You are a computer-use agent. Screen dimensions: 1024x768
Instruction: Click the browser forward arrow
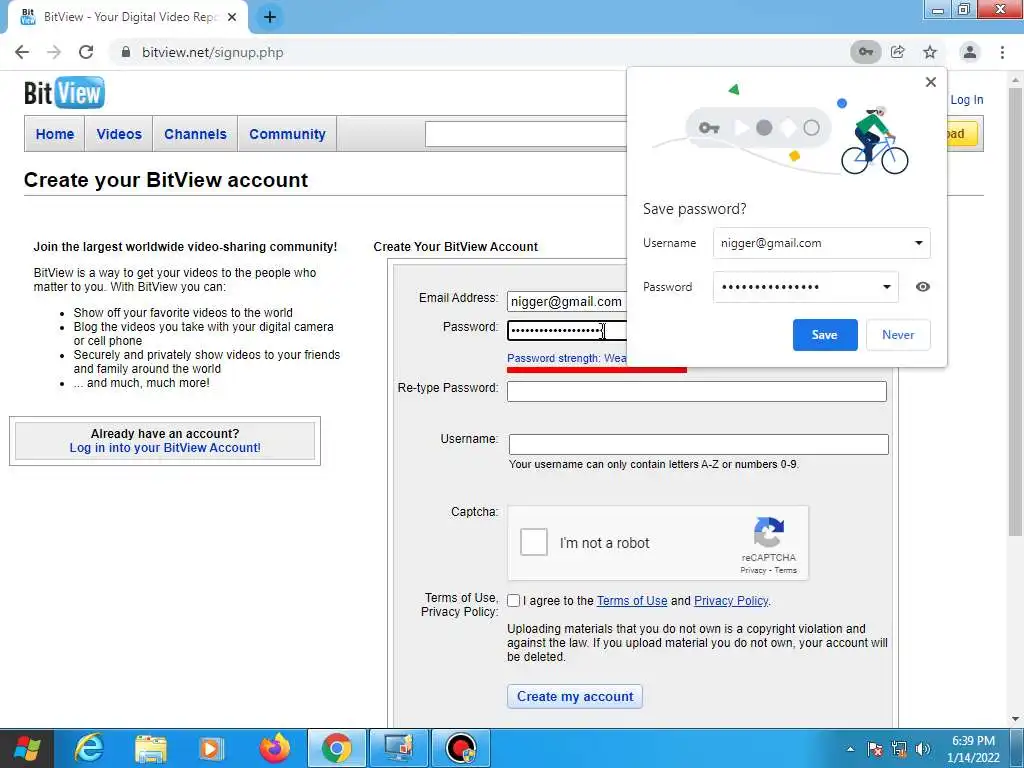tap(54, 52)
